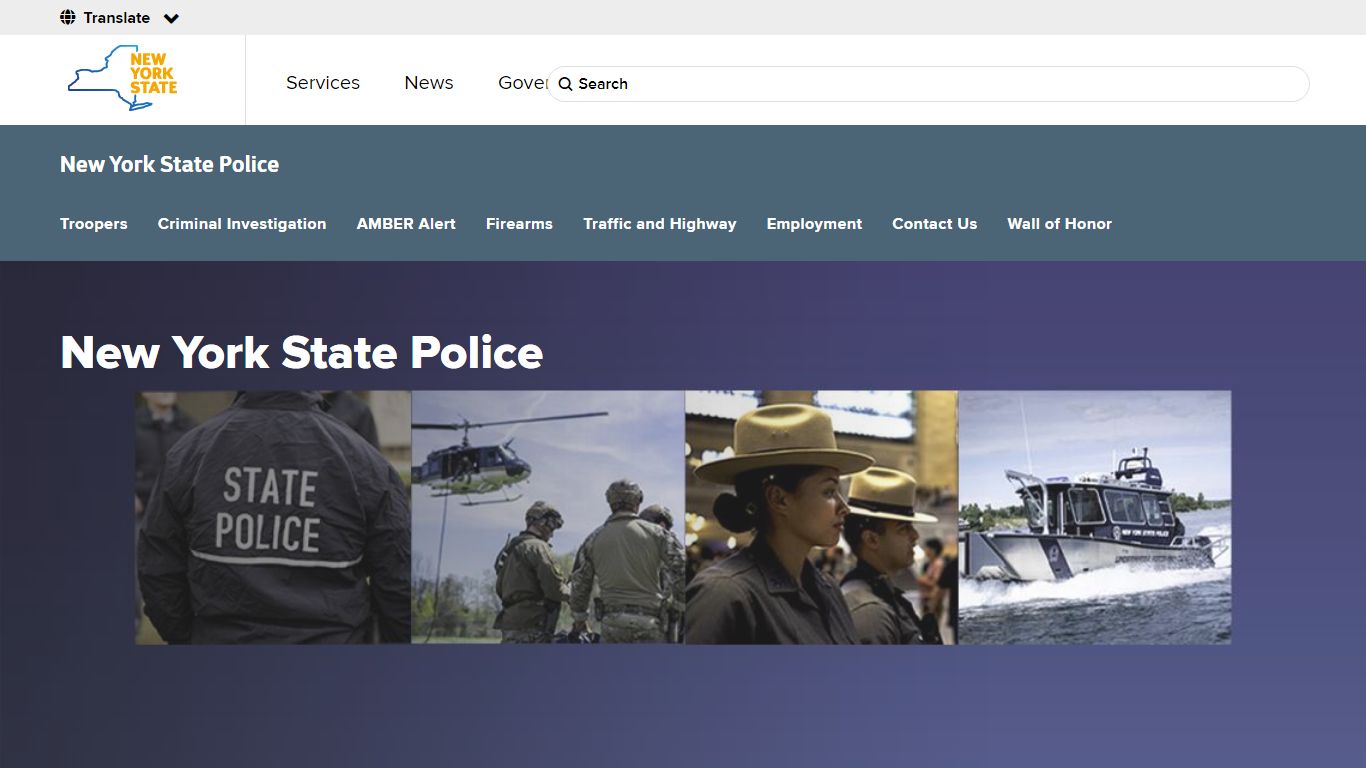Open the AMBER Alert page
1366x768 pixels.
406,224
